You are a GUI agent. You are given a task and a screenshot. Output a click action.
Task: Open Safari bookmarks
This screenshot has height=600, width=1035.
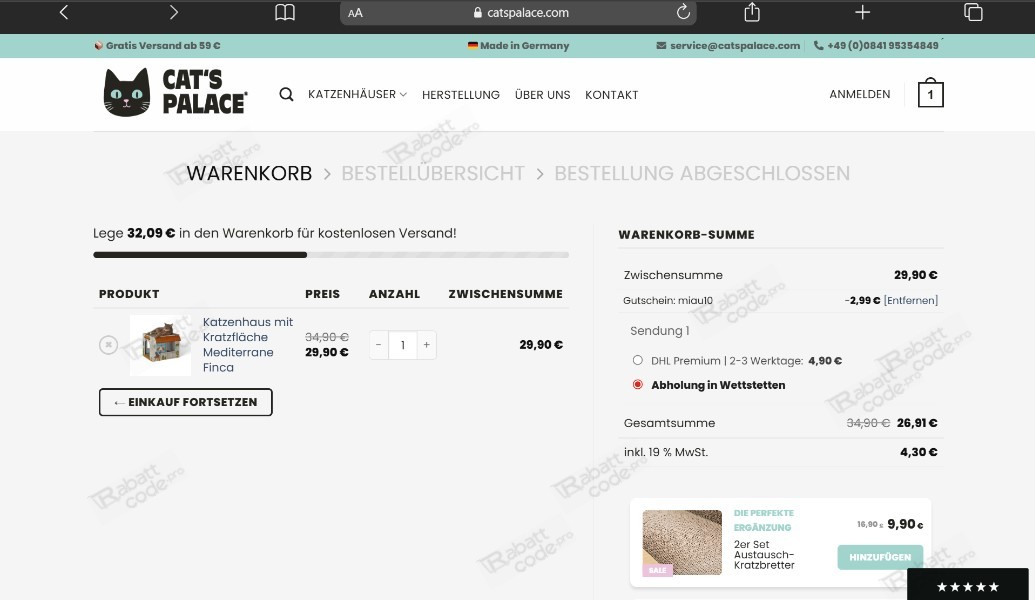pyautogui.click(x=285, y=12)
